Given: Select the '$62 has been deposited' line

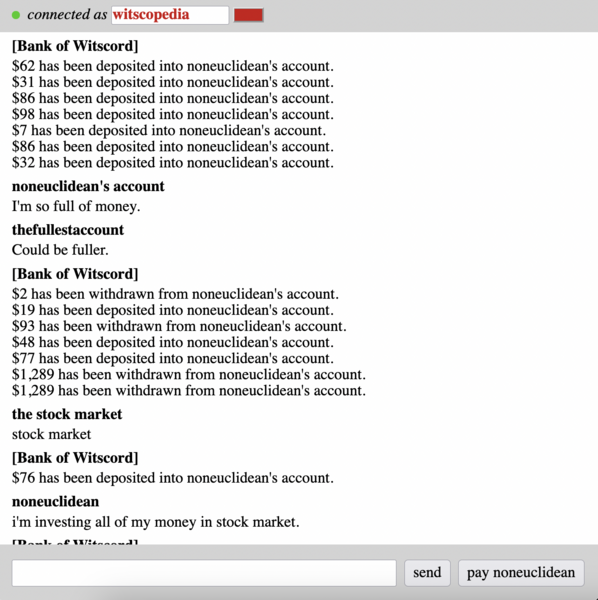Looking at the screenshot, I should point(173,66).
